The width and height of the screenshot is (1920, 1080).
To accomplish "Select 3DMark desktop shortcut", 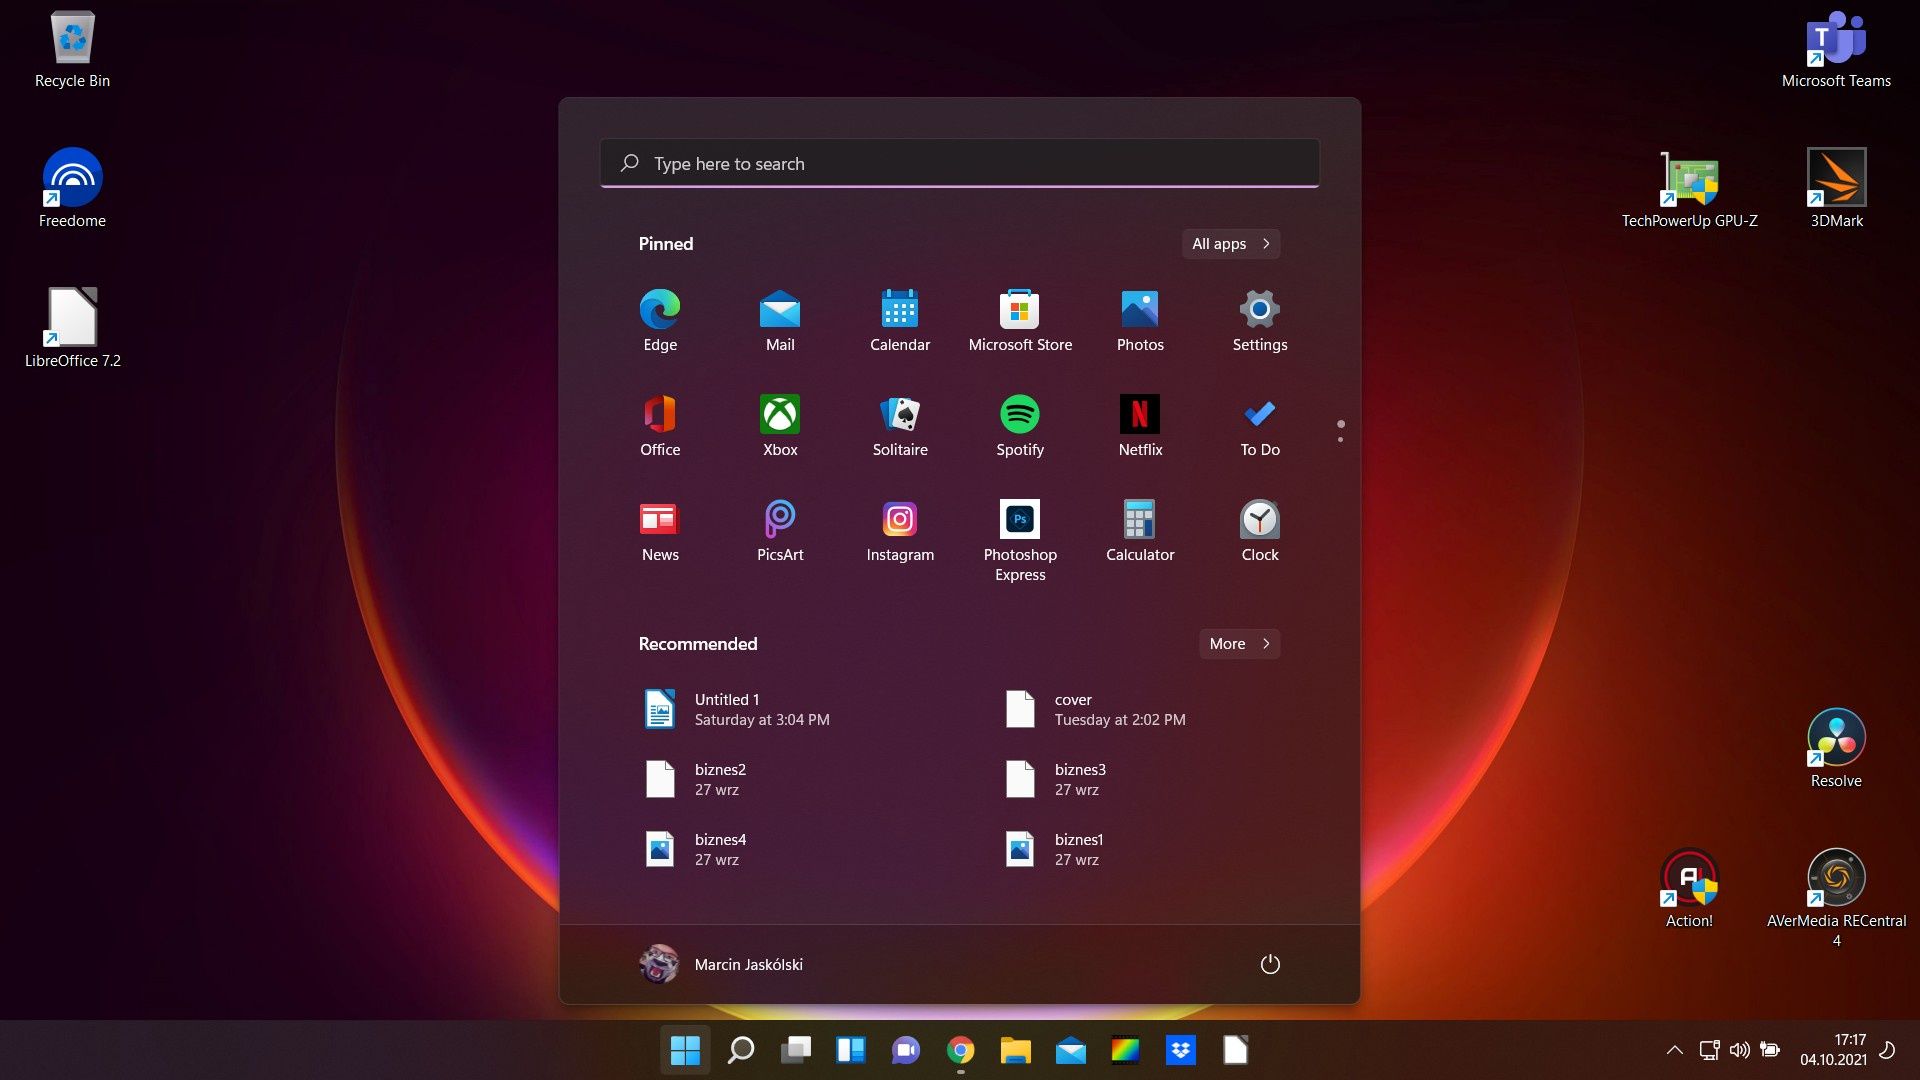I will [1836, 189].
